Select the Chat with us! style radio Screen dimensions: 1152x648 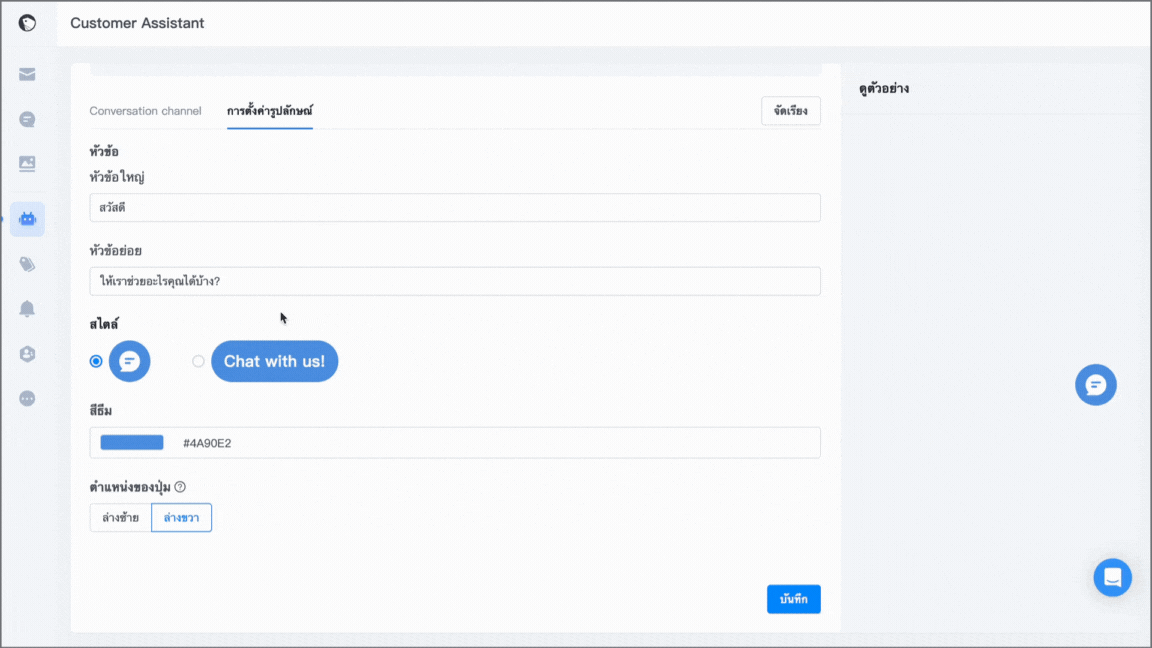click(198, 361)
